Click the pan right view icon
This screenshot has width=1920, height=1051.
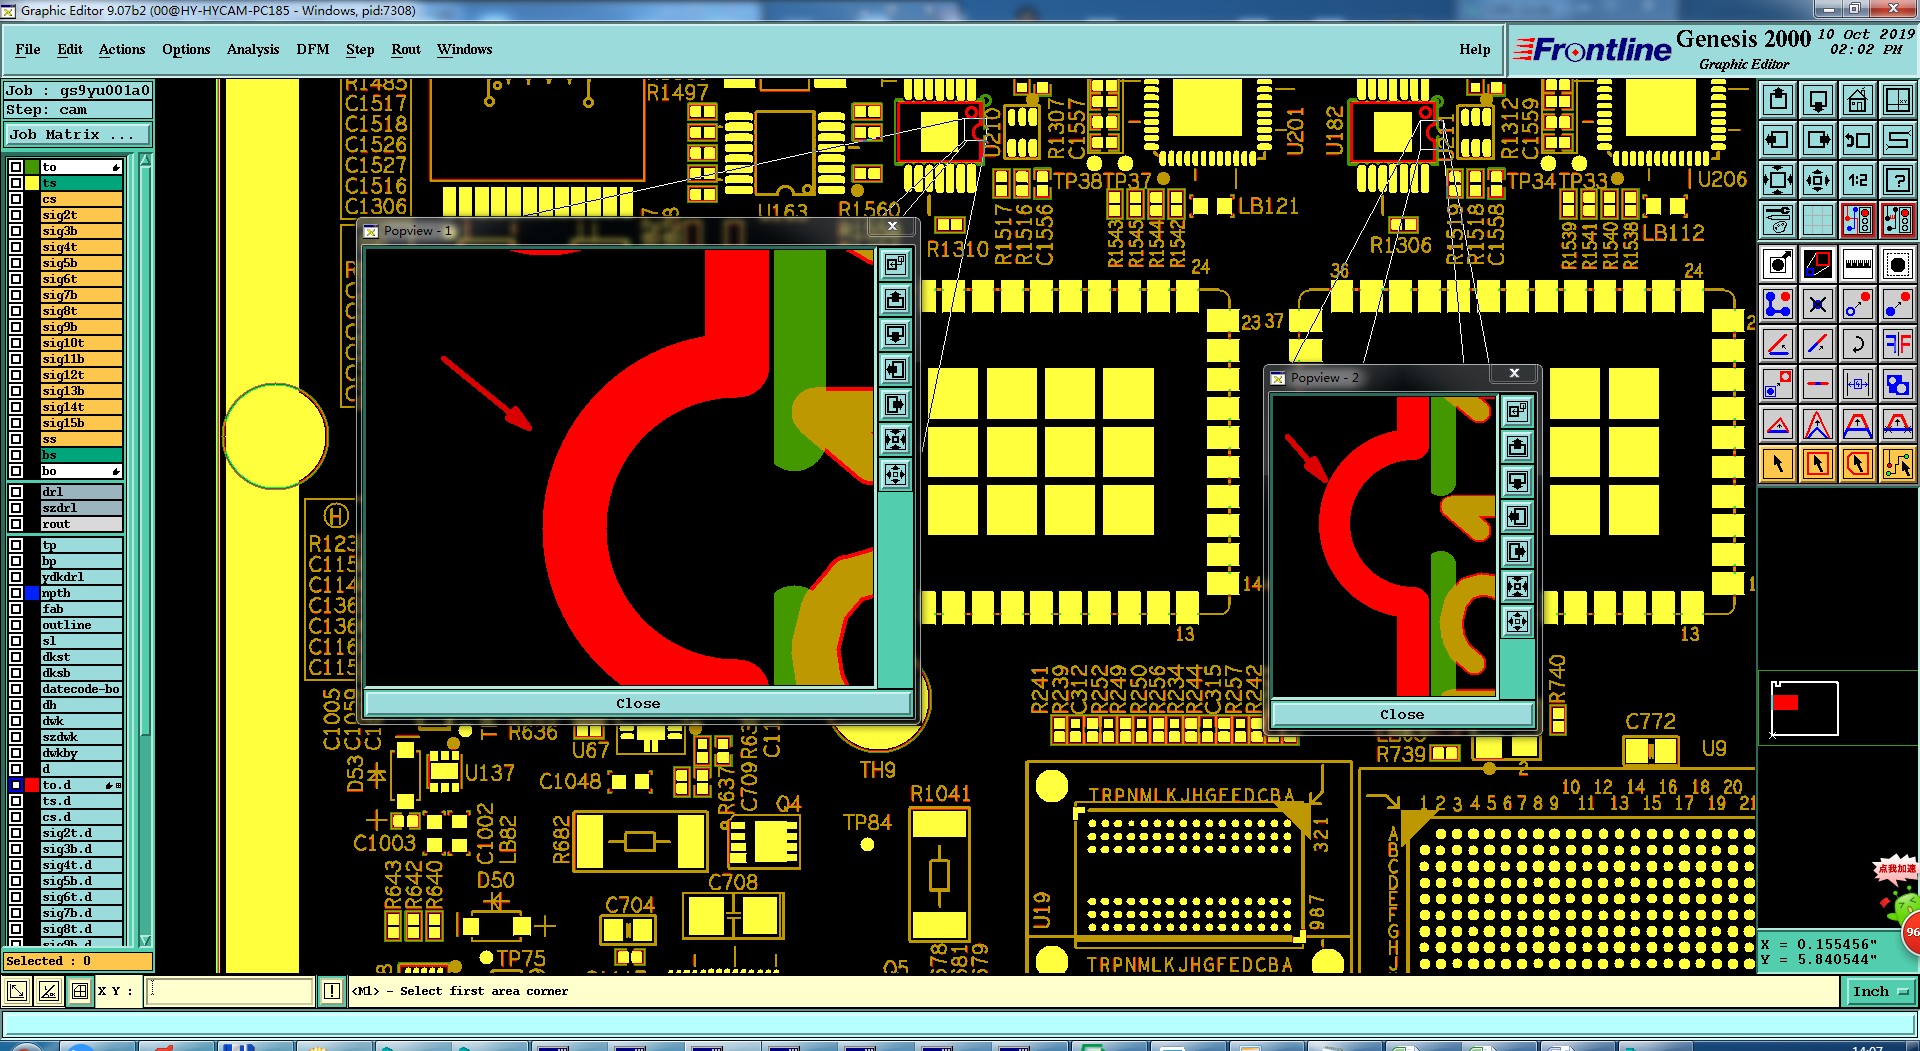(x=1818, y=140)
